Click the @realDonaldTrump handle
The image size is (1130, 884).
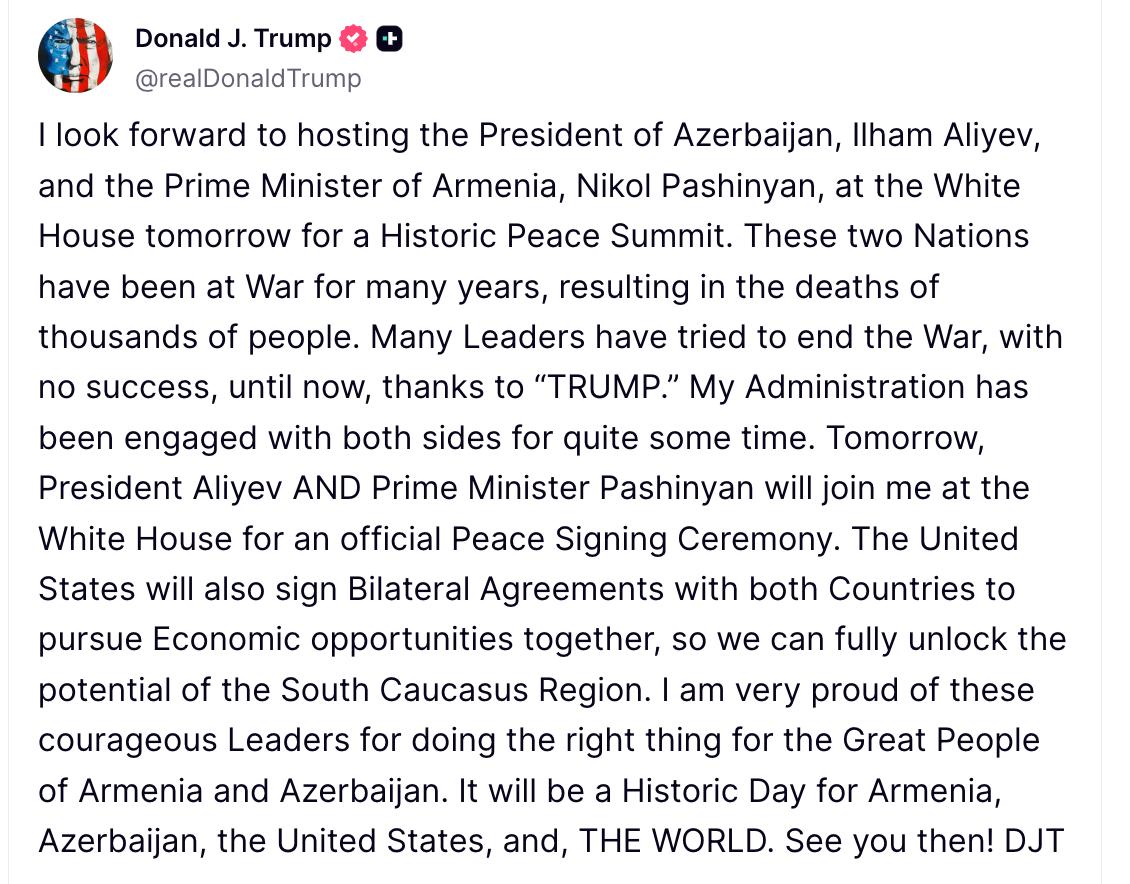click(247, 78)
